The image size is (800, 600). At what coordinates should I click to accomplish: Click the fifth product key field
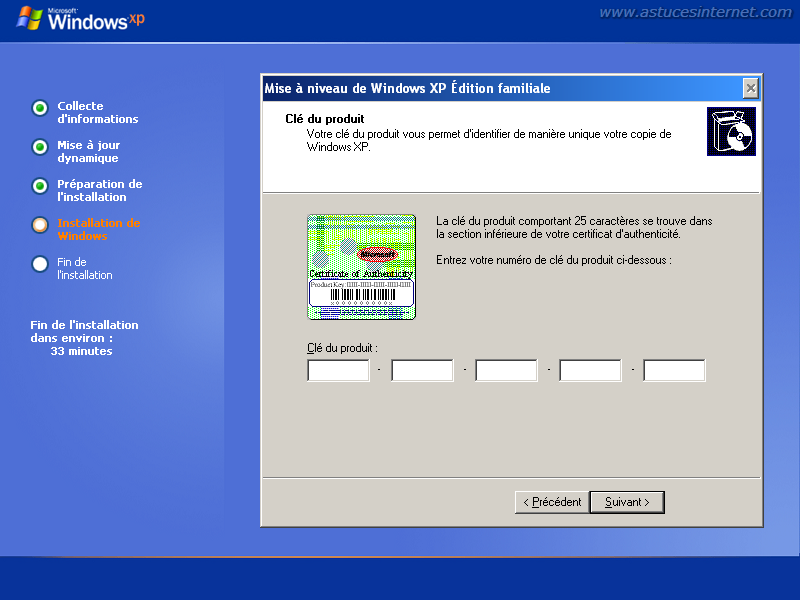tap(674, 370)
